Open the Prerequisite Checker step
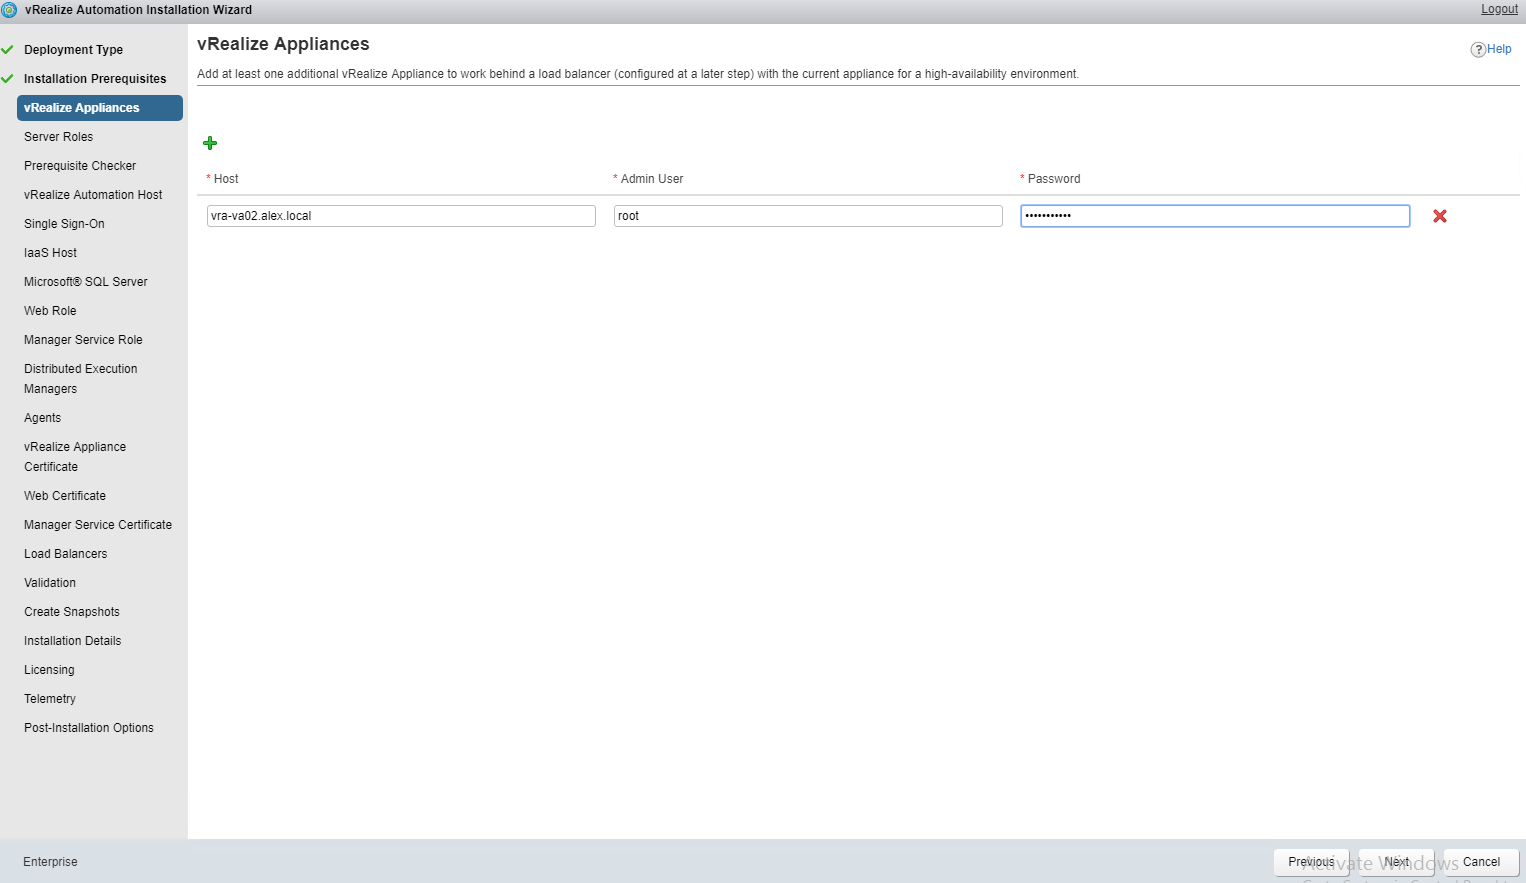 80,166
